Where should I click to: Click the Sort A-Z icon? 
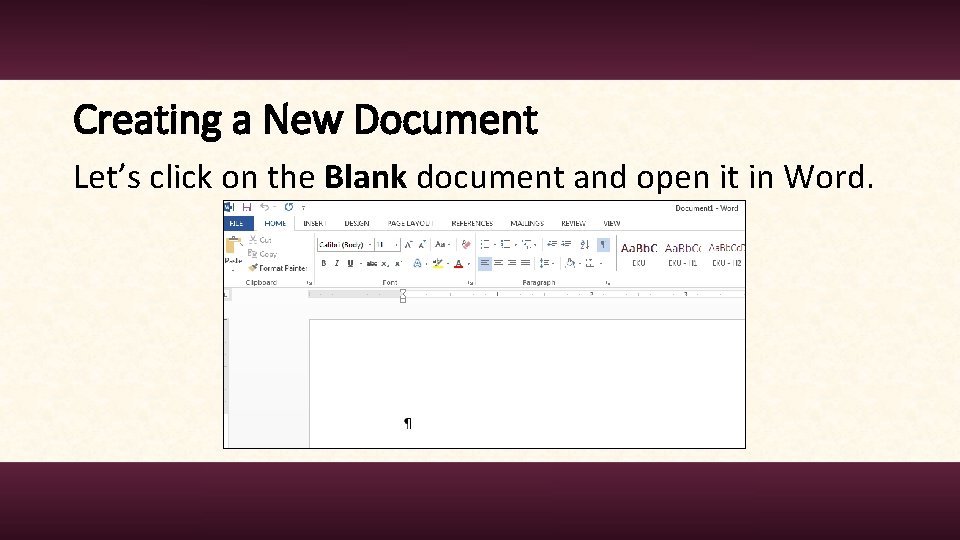585,245
